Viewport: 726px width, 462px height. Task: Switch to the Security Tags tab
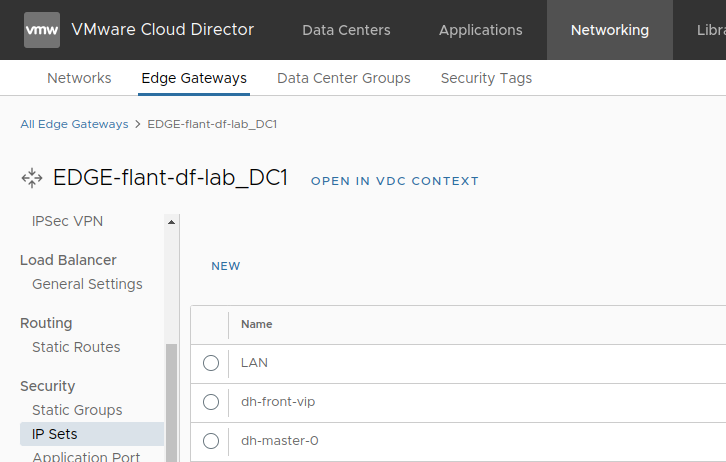(486, 78)
